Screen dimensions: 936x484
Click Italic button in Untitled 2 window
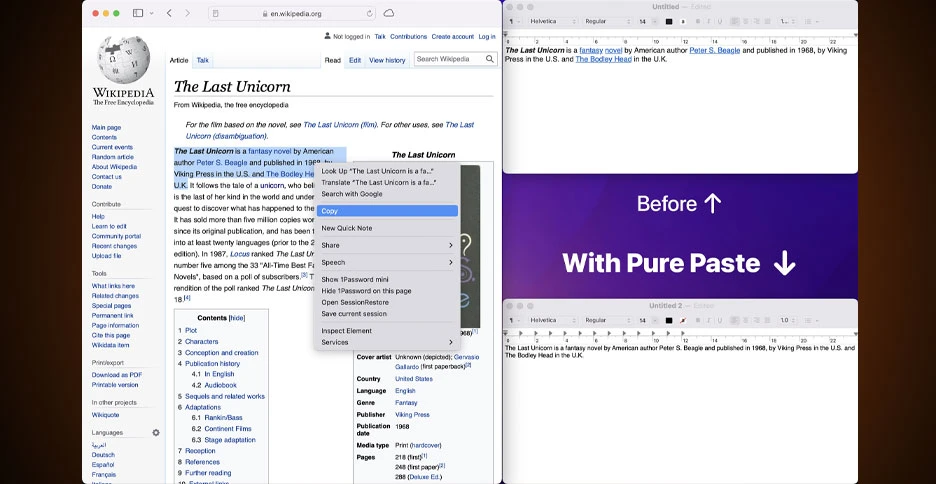tap(709, 320)
